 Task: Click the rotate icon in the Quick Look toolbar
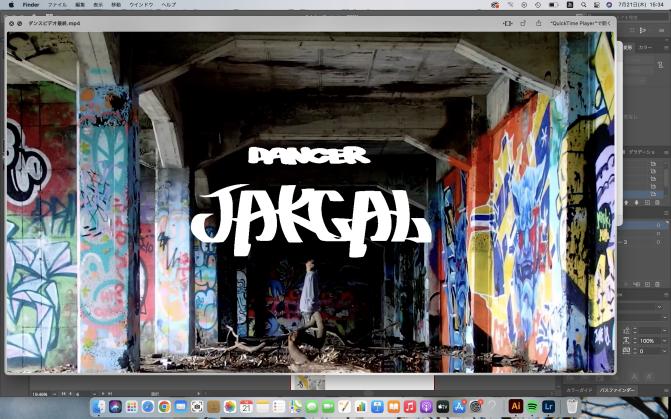(x=523, y=23)
